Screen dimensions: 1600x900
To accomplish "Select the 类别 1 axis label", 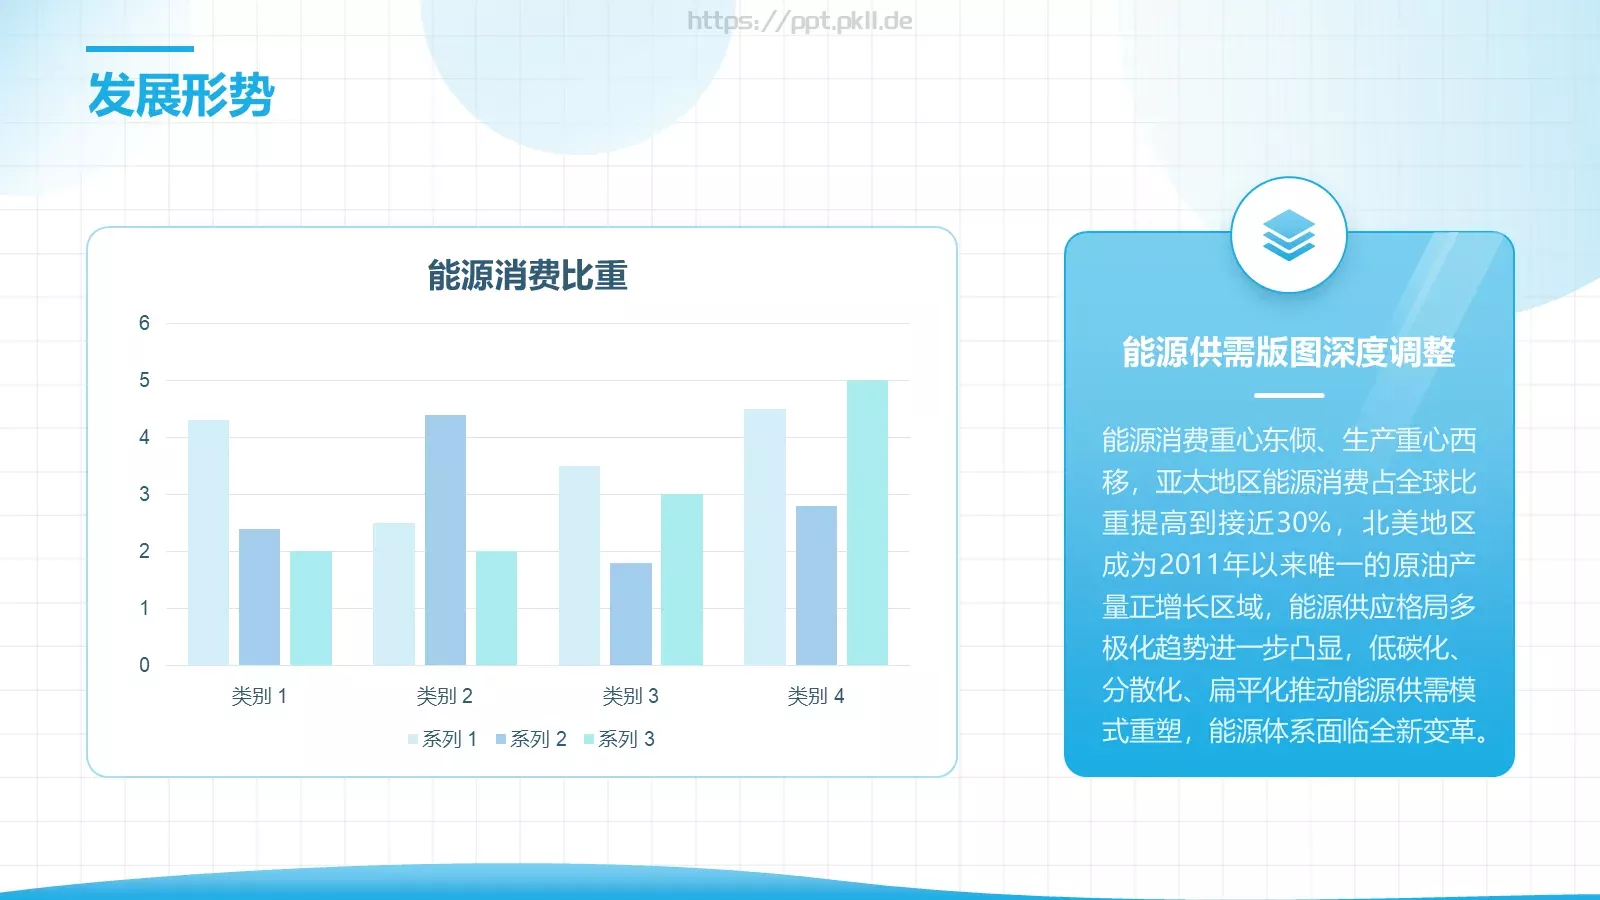I will (259, 696).
